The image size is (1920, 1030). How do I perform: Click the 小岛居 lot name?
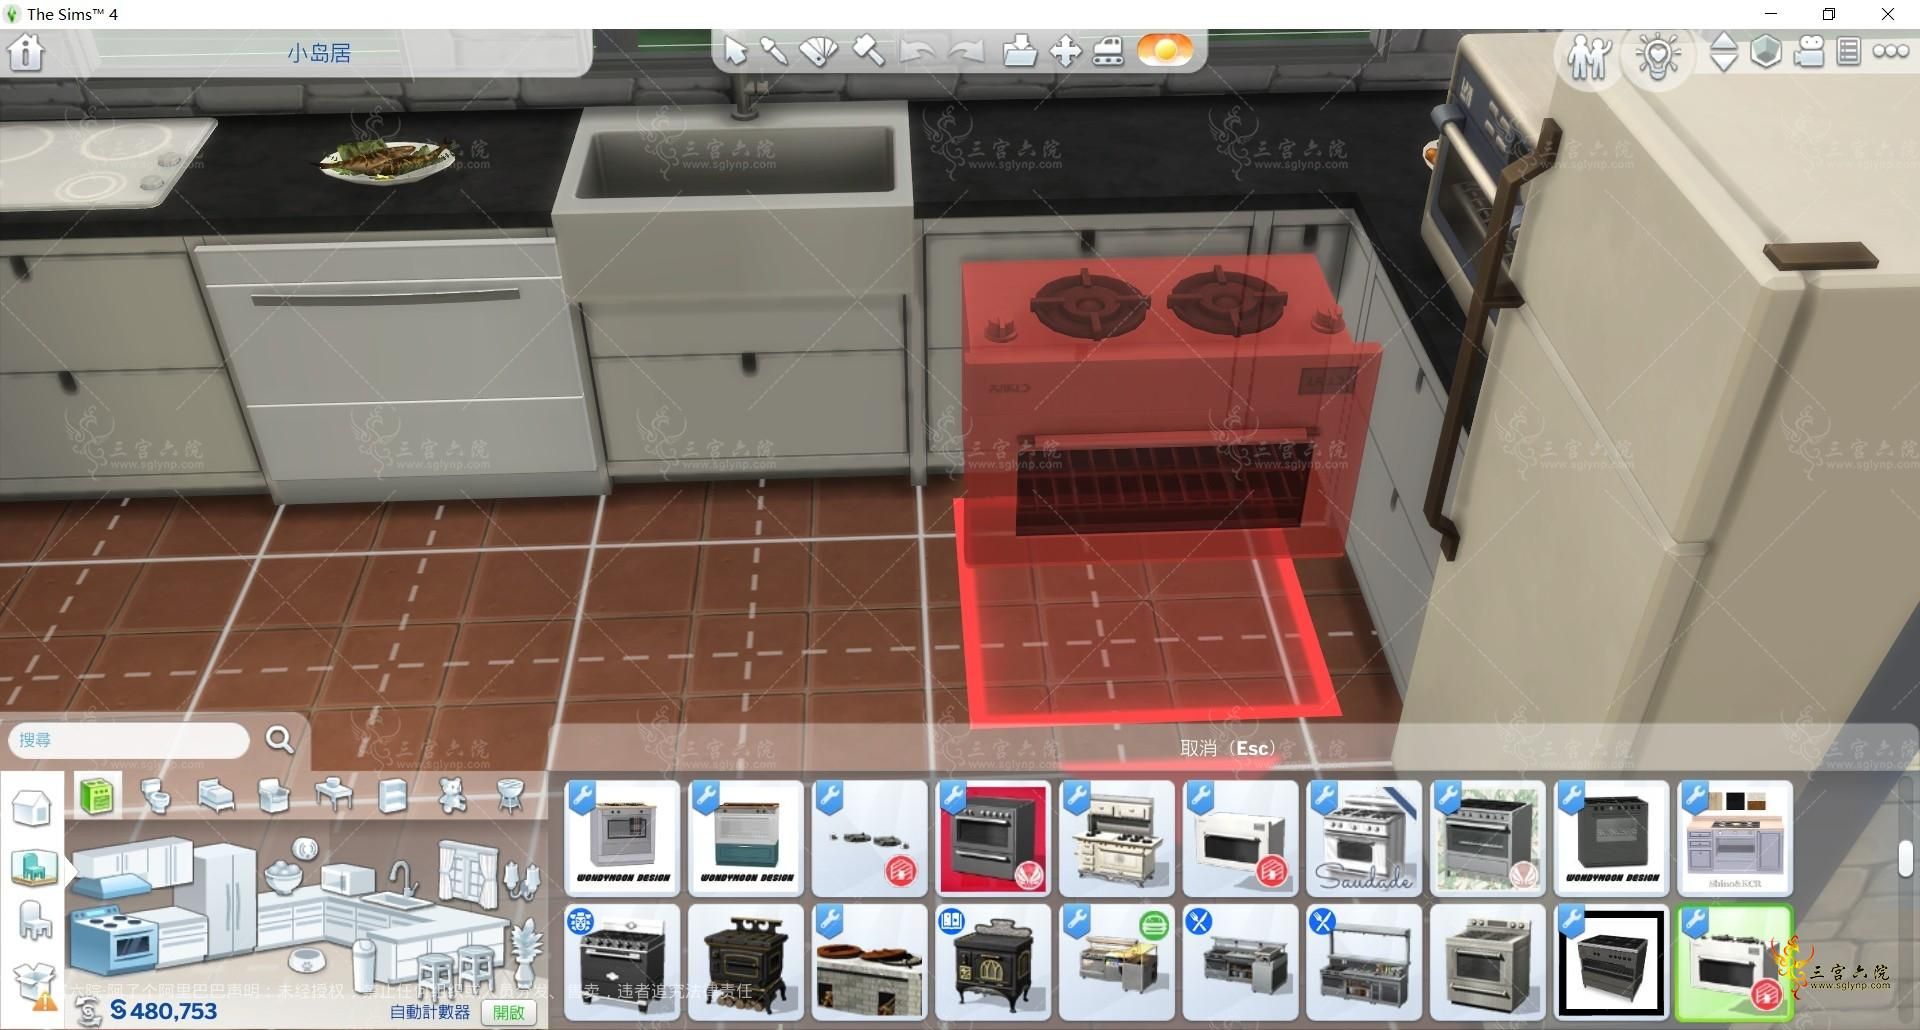(319, 53)
